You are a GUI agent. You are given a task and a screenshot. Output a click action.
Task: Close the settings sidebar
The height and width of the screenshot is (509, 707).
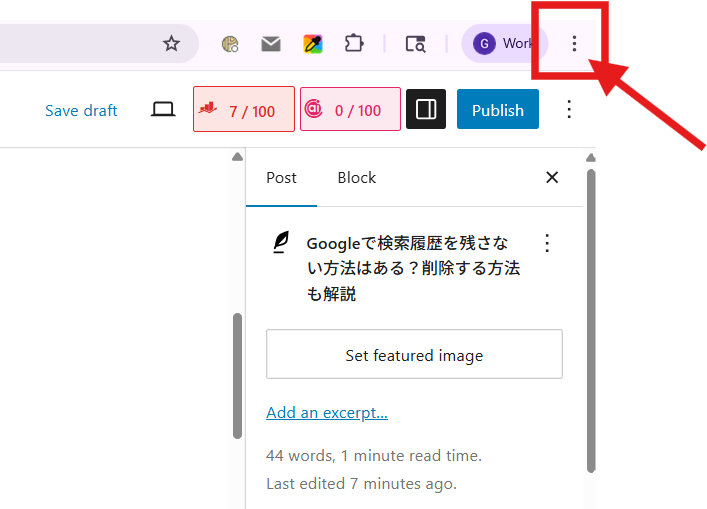552,178
